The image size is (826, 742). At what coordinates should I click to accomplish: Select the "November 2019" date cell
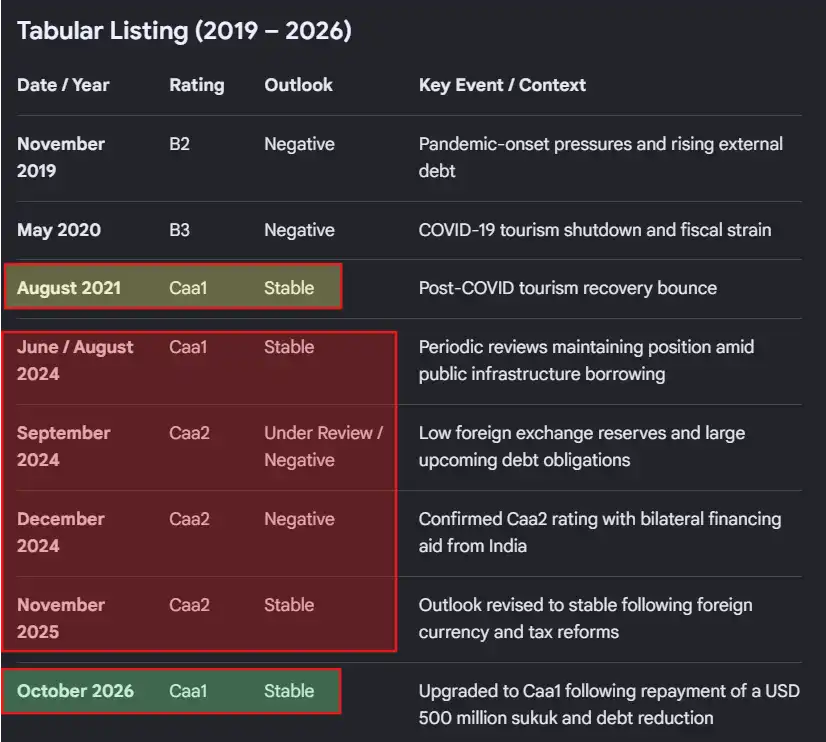(61, 157)
